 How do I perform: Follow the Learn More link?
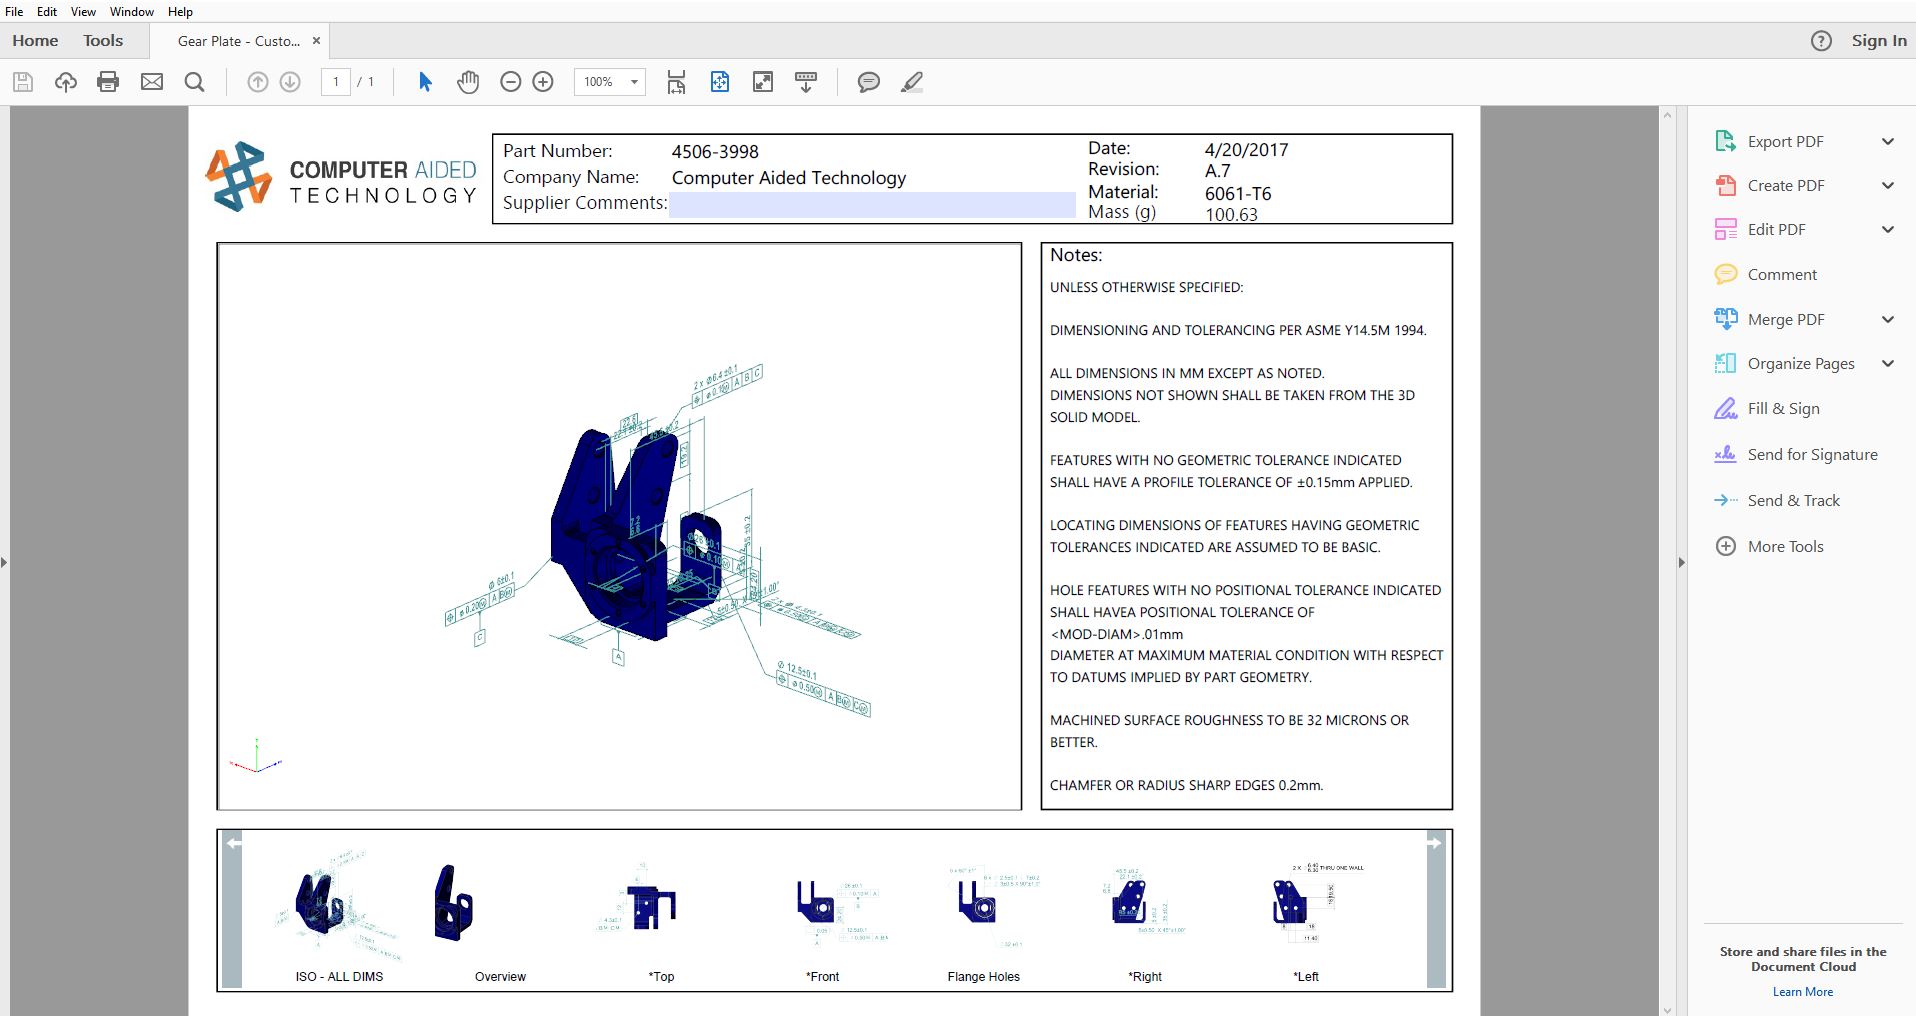(x=1802, y=992)
